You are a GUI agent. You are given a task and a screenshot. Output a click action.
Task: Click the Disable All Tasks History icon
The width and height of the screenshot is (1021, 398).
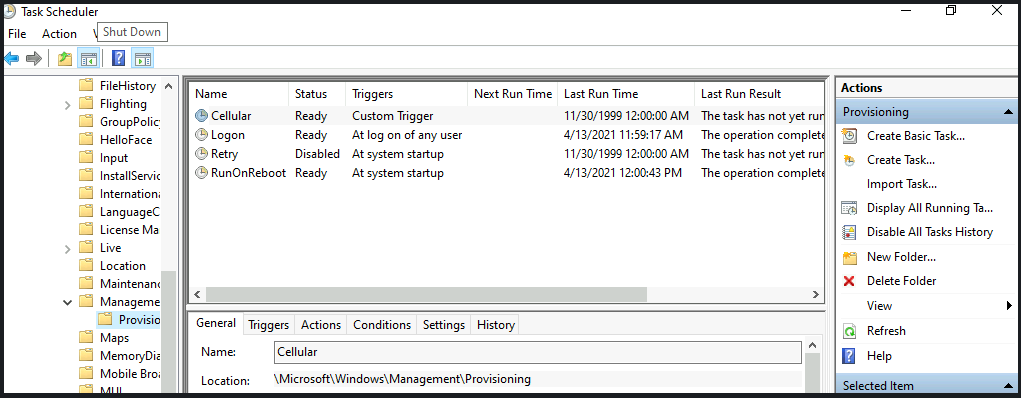point(849,233)
